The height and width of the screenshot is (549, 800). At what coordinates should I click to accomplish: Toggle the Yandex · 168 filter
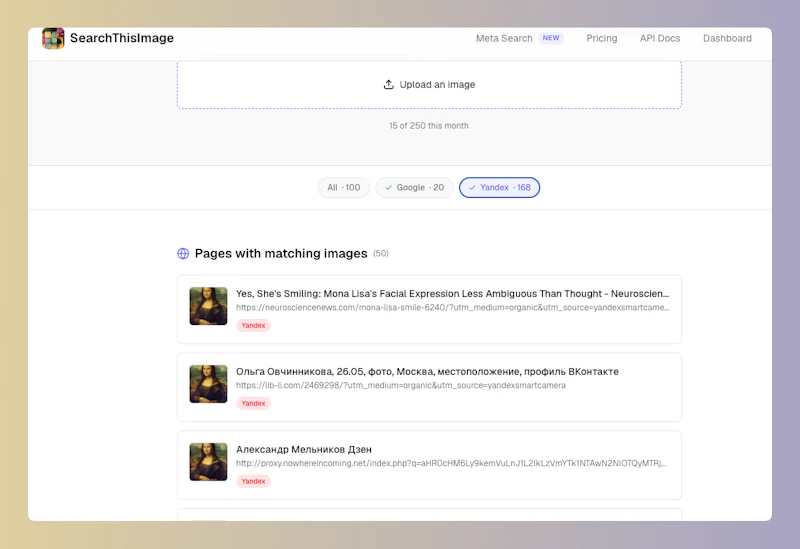[499, 187]
